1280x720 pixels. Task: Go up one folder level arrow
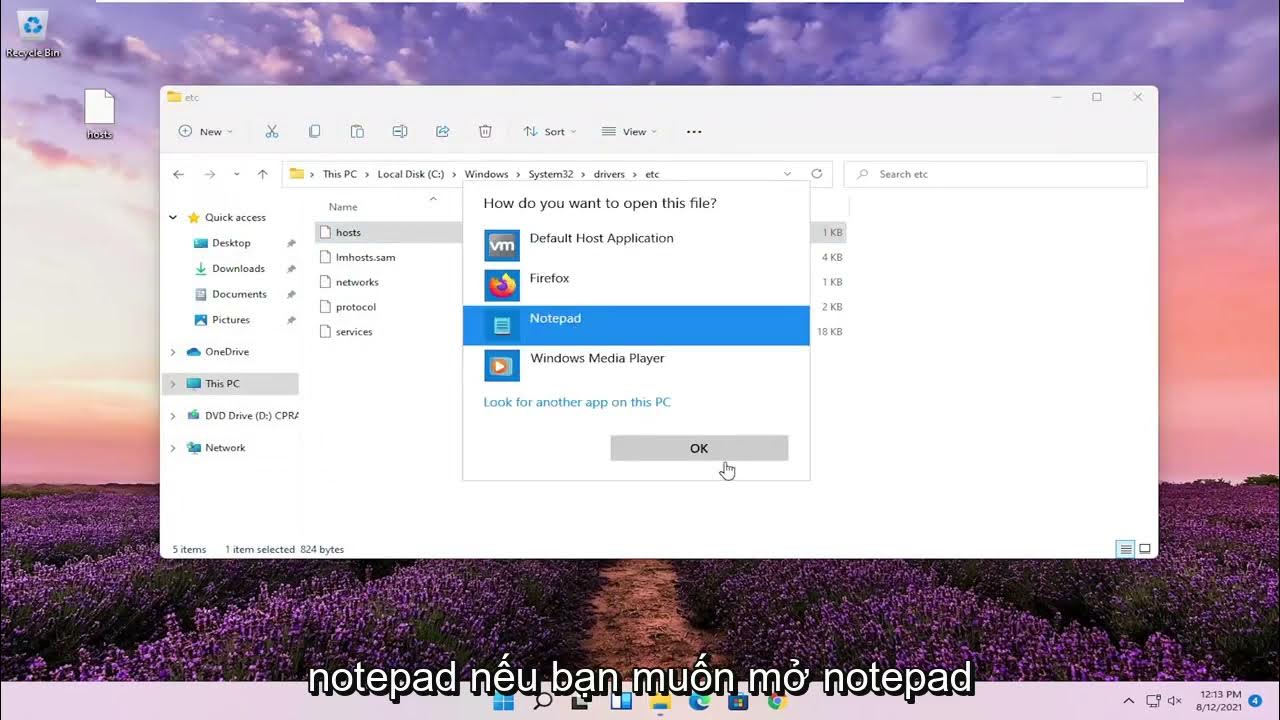coord(262,174)
